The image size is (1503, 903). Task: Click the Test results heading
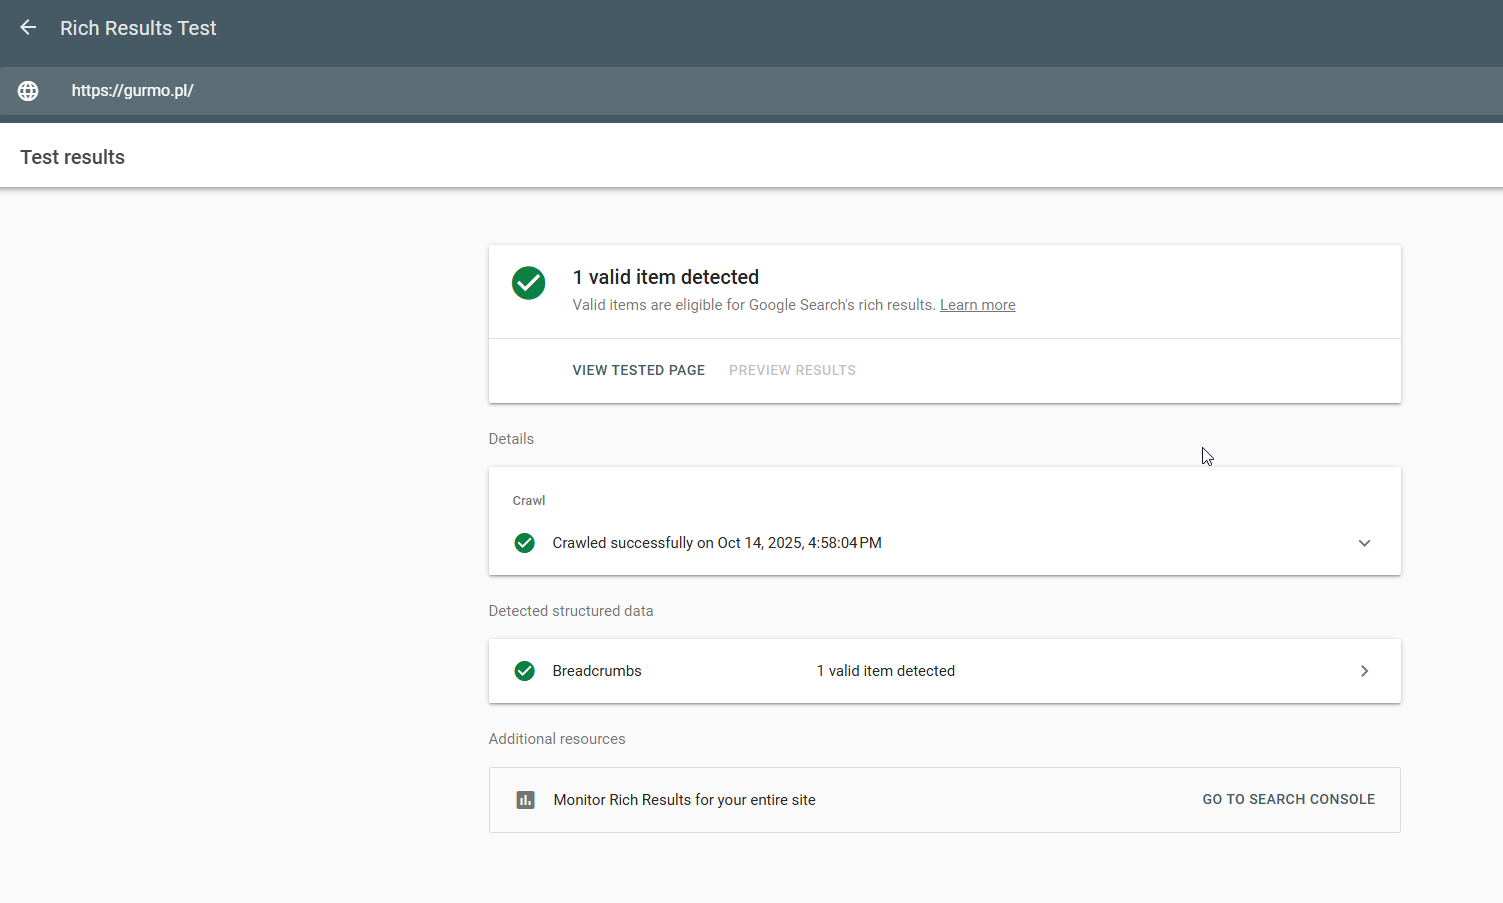click(72, 157)
